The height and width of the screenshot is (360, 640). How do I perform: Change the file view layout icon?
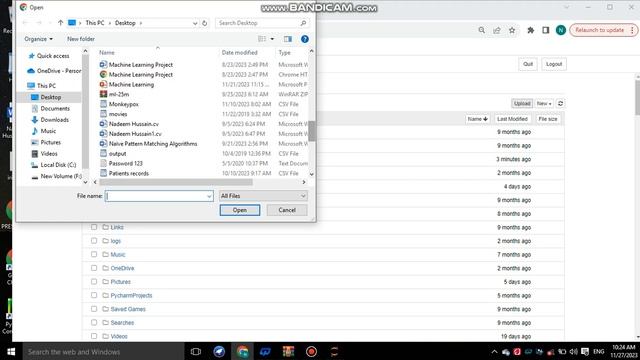click(262, 39)
